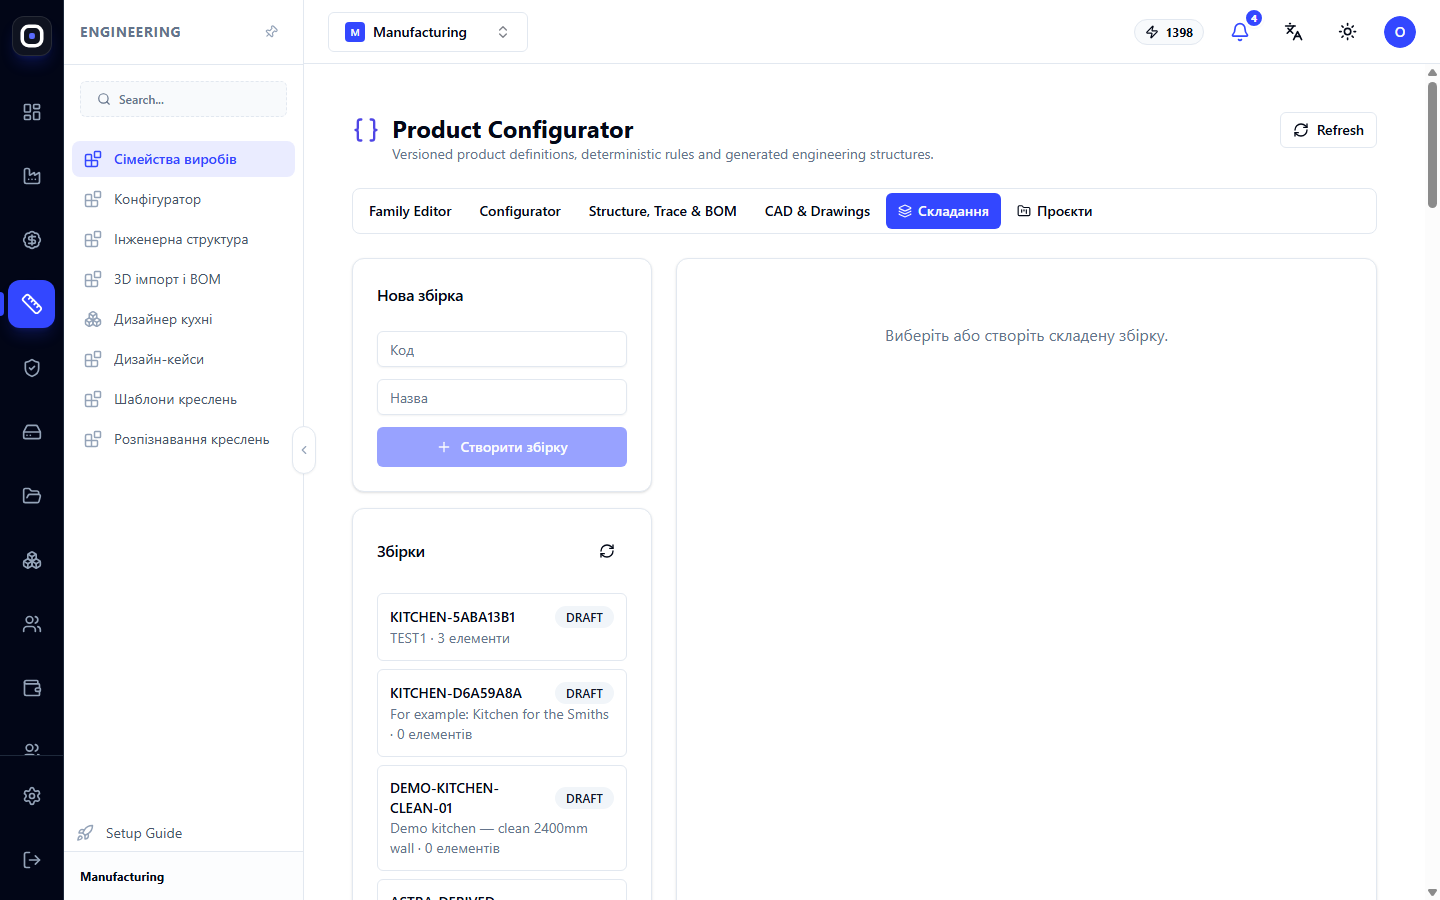Viewport: 1440px width, 900px height.
Task: Click the 1398 credits badge
Action: 1169,32
